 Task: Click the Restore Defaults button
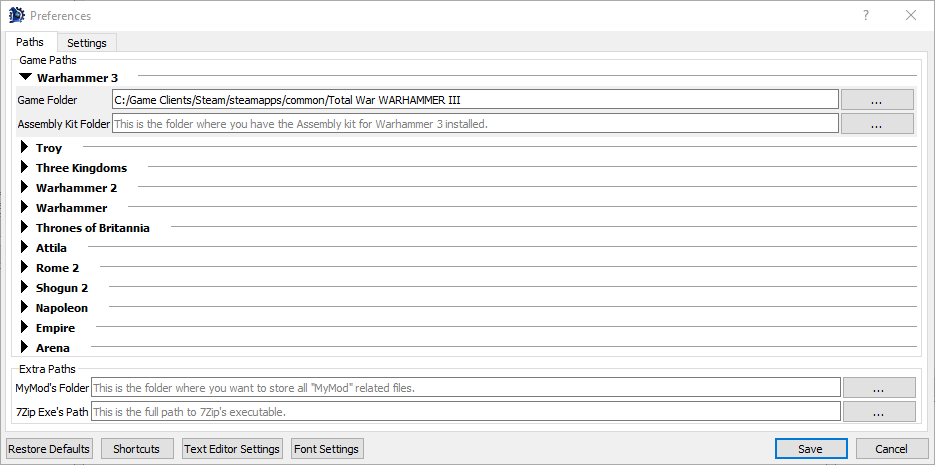(x=49, y=449)
